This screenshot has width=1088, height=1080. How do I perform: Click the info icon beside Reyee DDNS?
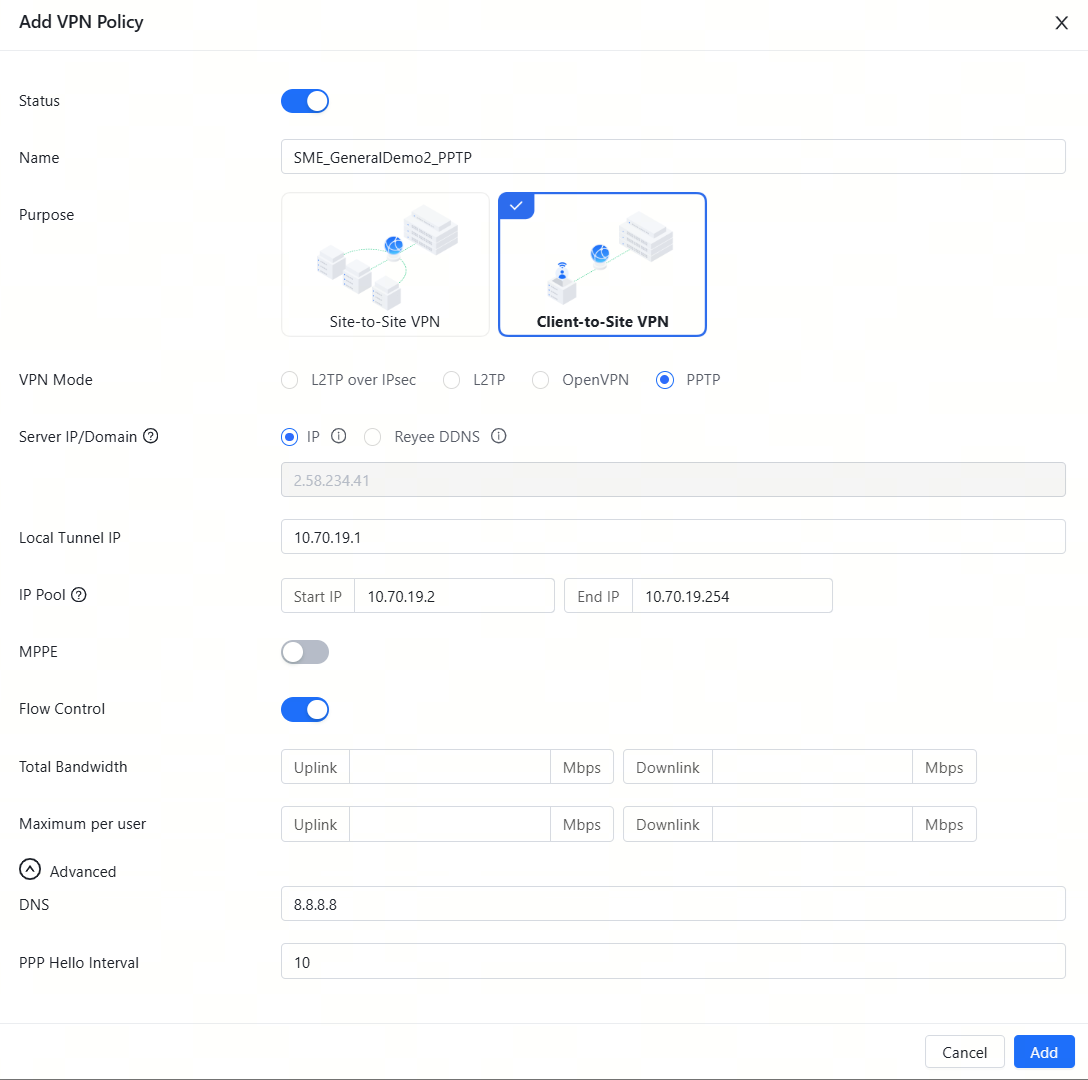point(499,436)
